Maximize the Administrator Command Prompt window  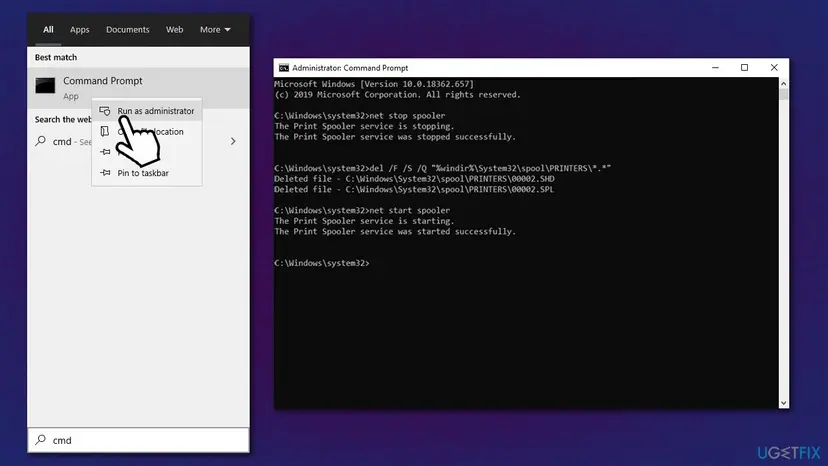point(745,68)
